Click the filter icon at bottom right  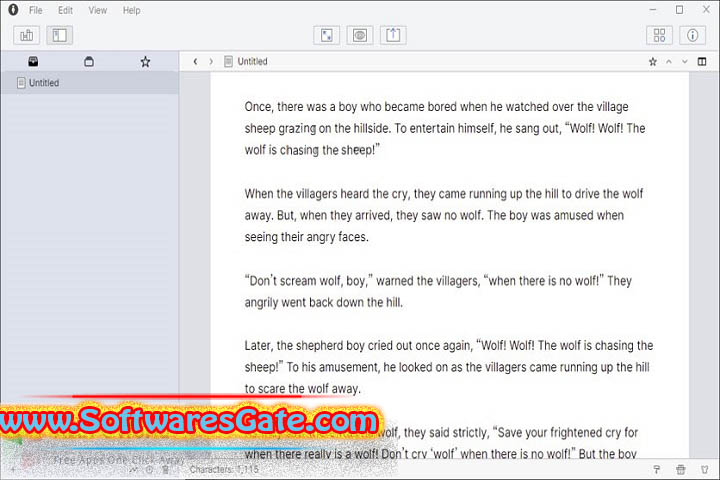[704, 469]
